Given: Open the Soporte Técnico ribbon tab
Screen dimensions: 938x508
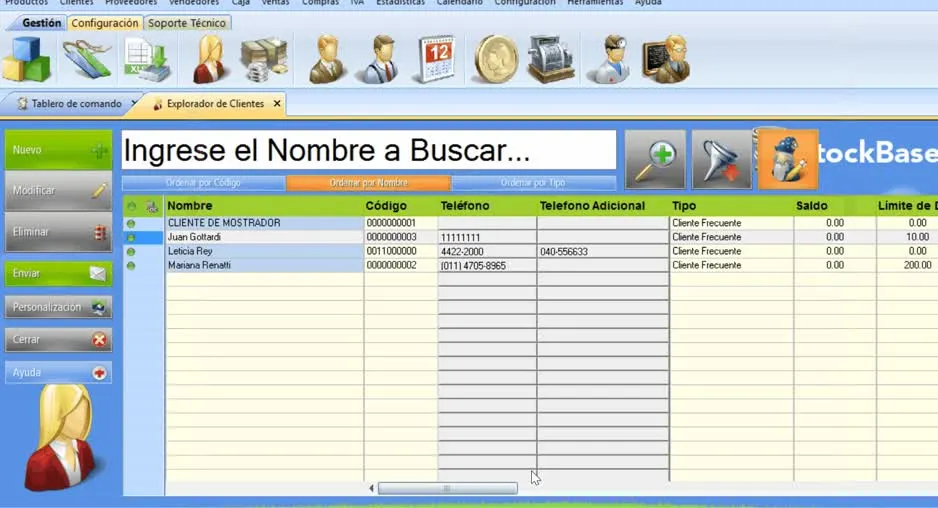Looking at the screenshot, I should [x=187, y=23].
